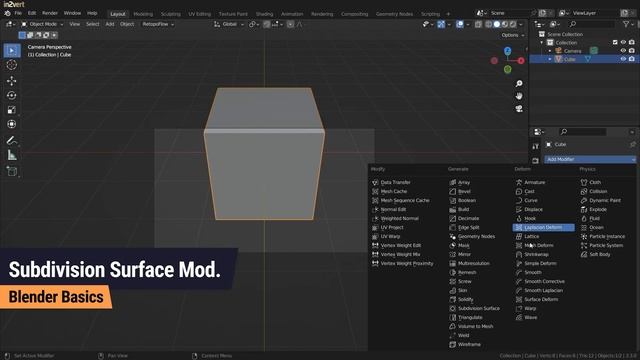Image resolution: width=640 pixels, height=360 pixels.
Task: Switch to the Modeling workspace tab
Action: tap(143, 14)
